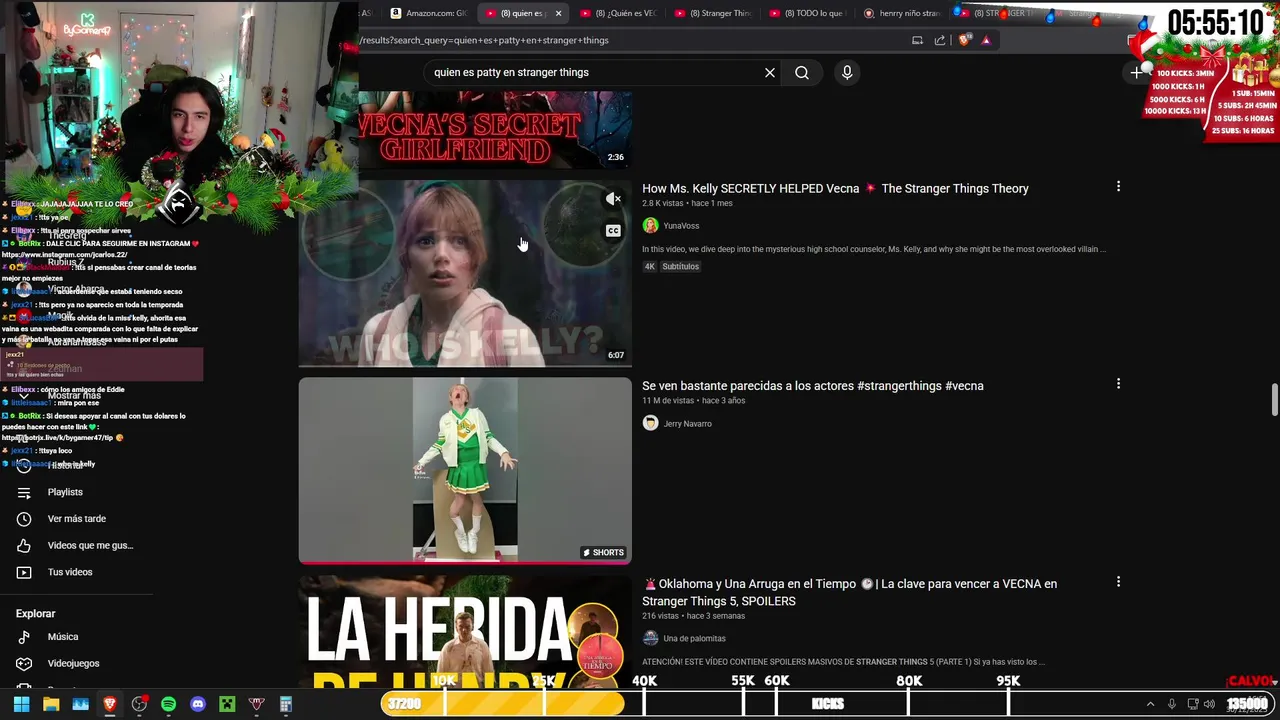The height and width of the screenshot is (720, 1280).
Task: Unmute the preview on Who is Kelly thumbnail
Action: point(613,199)
